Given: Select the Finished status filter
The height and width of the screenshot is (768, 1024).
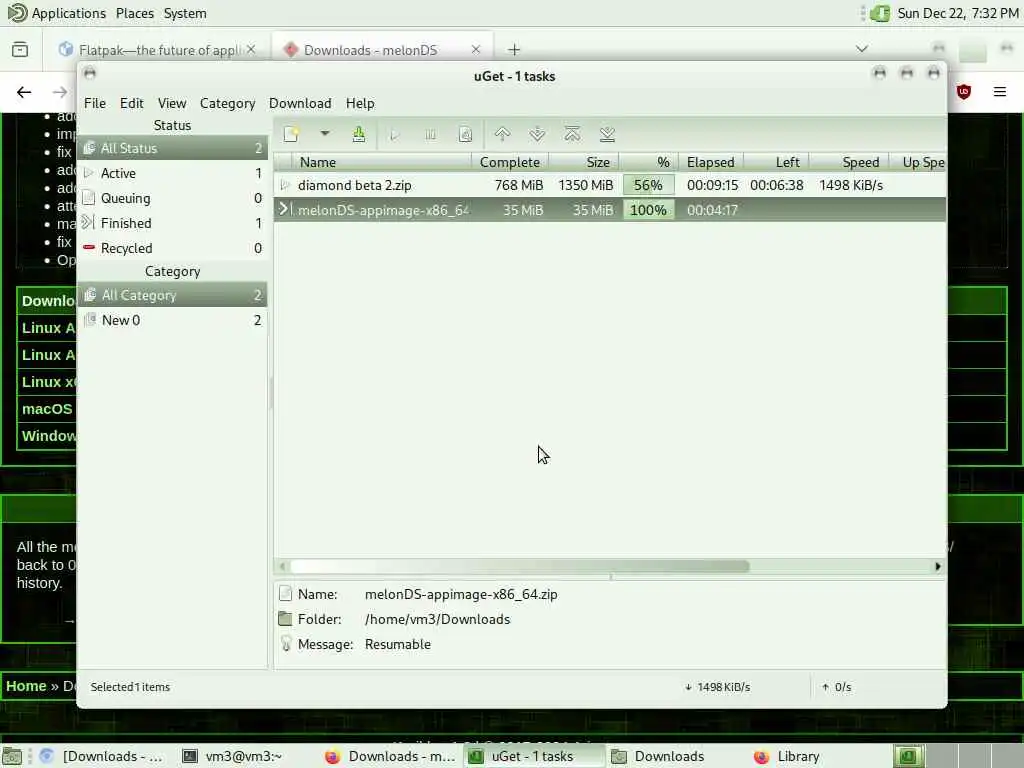Looking at the screenshot, I should pyautogui.click(x=172, y=223).
